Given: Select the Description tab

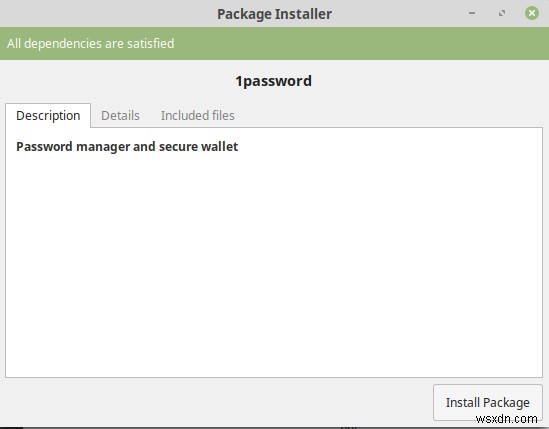Looking at the screenshot, I should pos(48,116).
